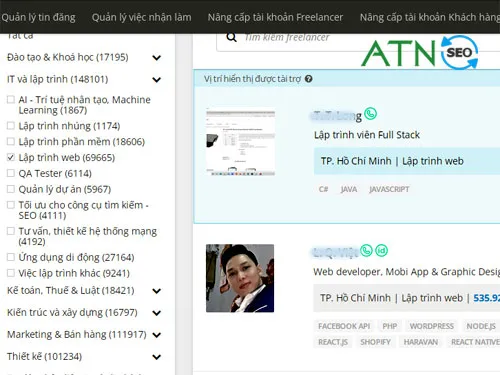
Task: Click the C# skill tag
Action: pos(323,189)
